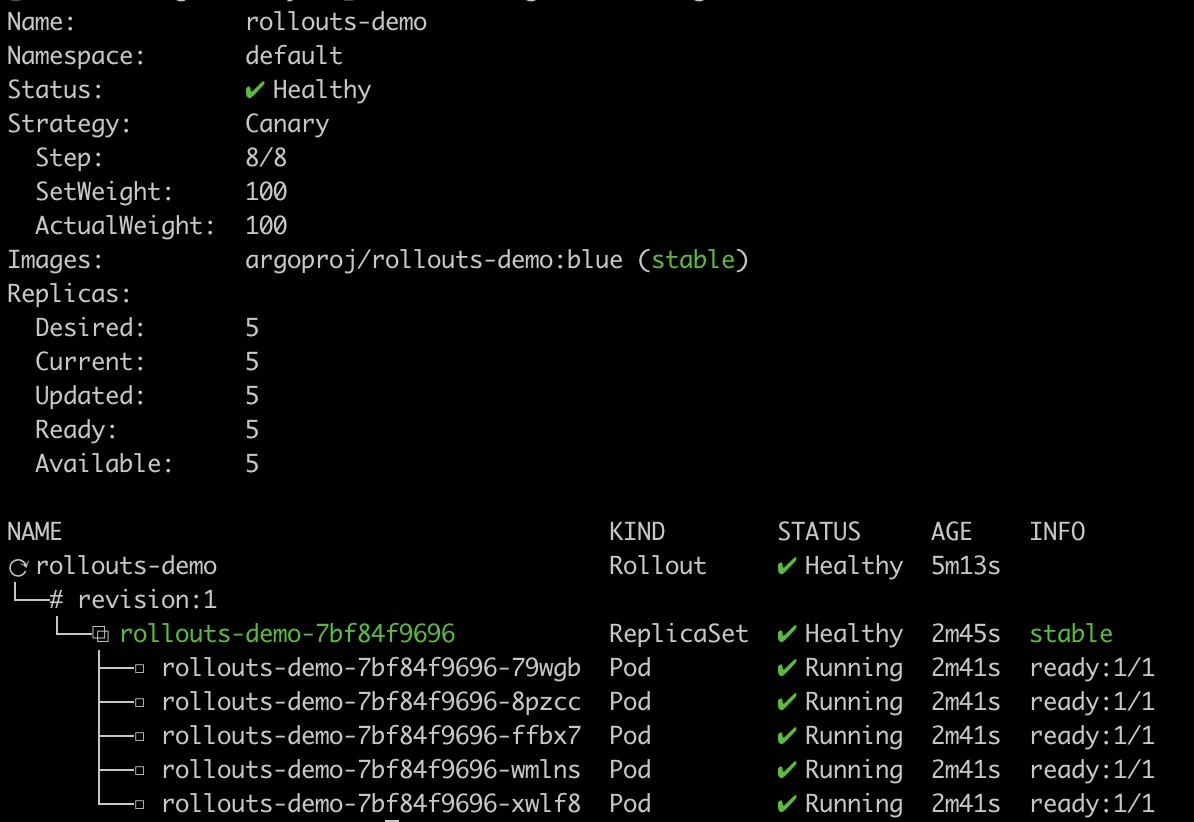Click the Rollout row Healthy checkmark
The image size is (1194, 822).
[787, 566]
